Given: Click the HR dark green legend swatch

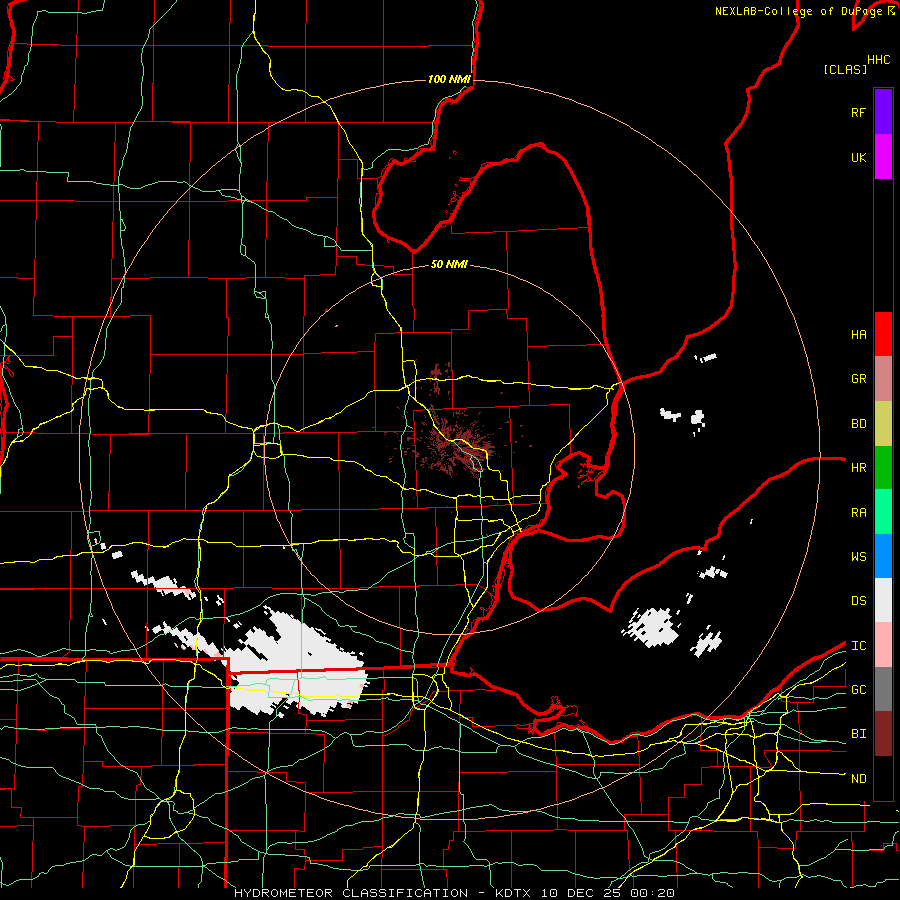Looking at the screenshot, I should point(883,468).
